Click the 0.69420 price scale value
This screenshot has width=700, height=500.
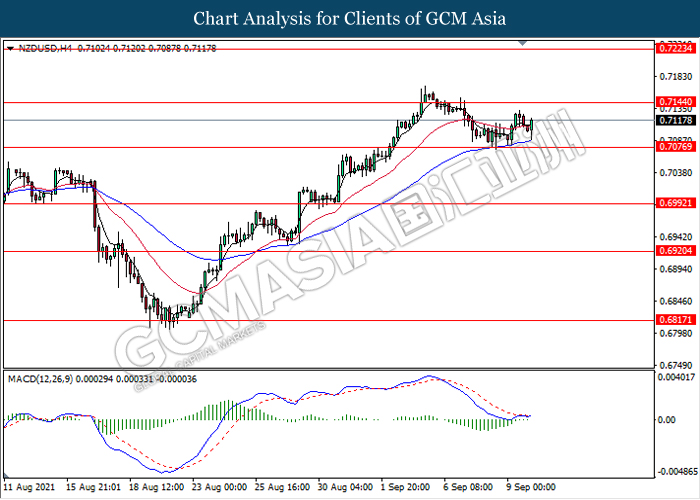pos(676,237)
